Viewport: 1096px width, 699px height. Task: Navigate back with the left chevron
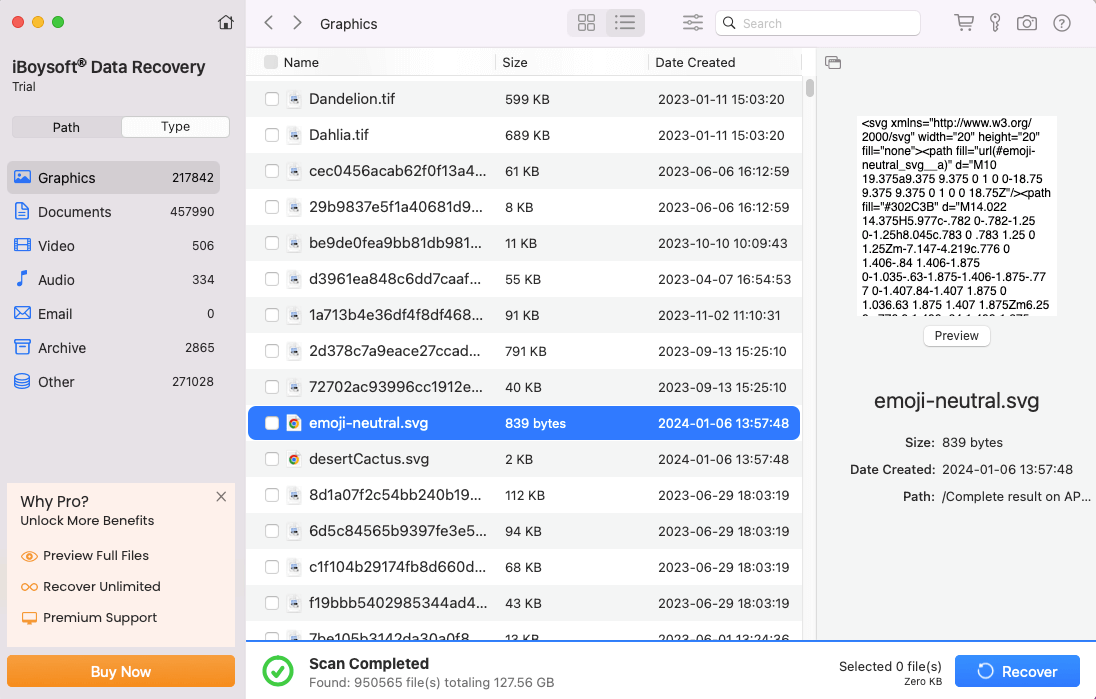point(268,22)
